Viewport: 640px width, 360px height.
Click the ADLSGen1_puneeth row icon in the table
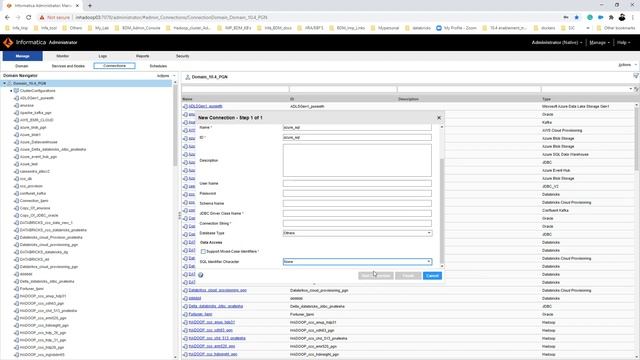coord(185,107)
